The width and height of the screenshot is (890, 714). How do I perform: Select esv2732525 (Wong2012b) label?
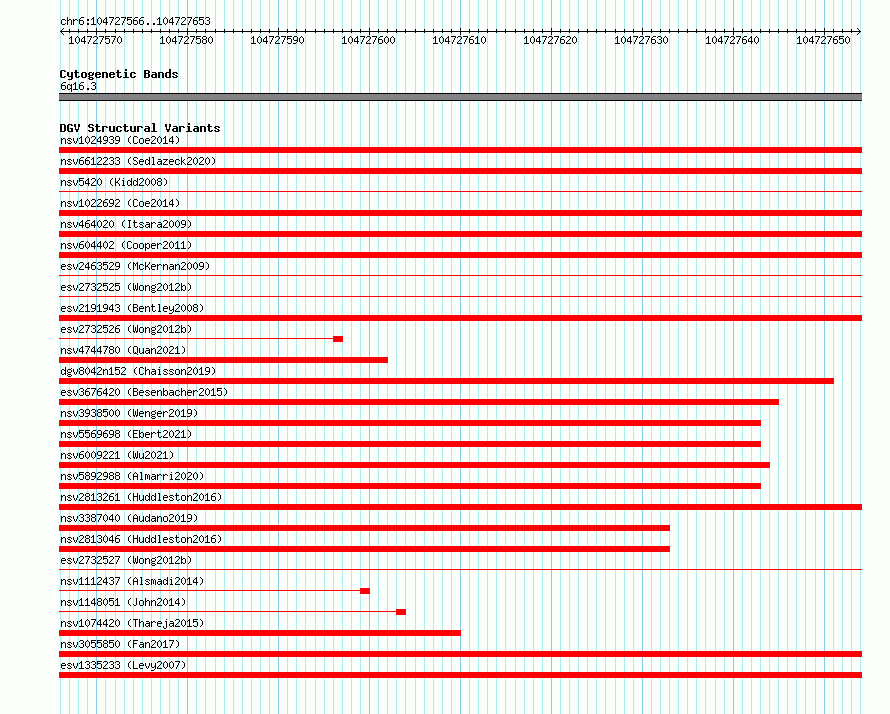(126, 287)
